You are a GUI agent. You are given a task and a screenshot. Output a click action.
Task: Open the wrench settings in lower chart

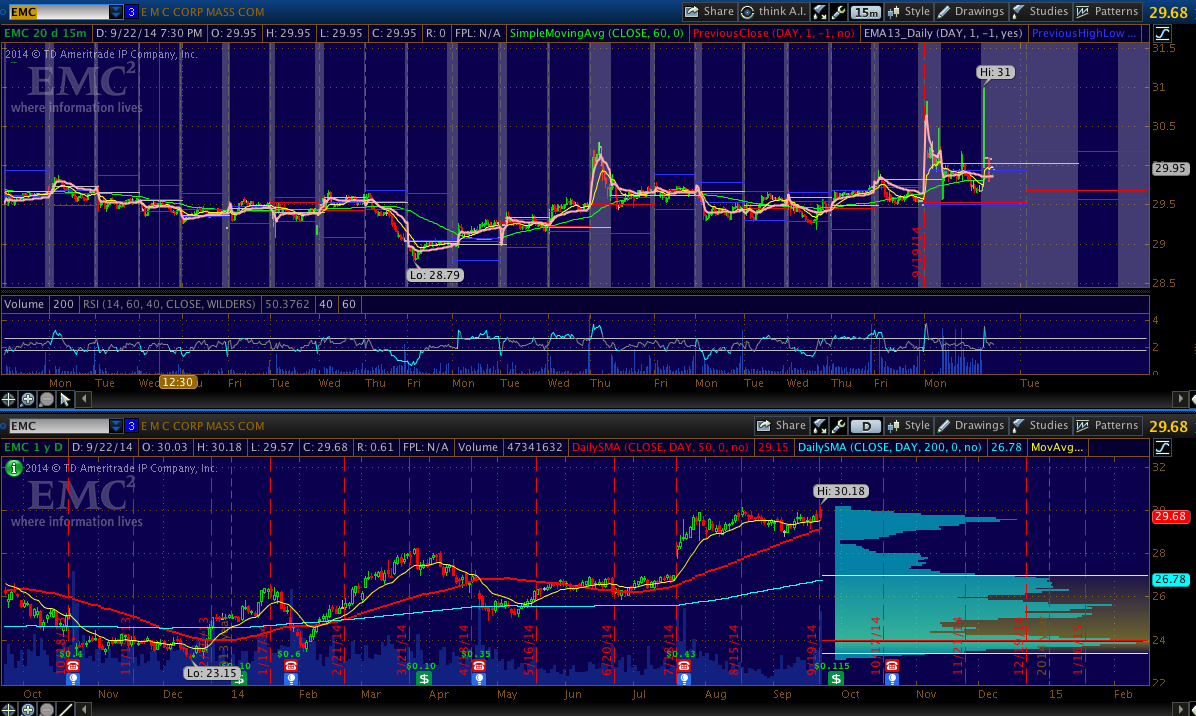pos(838,426)
